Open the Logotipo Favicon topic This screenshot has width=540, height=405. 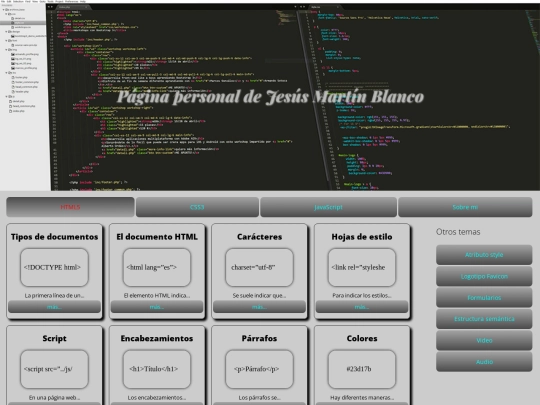pyautogui.click(x=484, y=276)
